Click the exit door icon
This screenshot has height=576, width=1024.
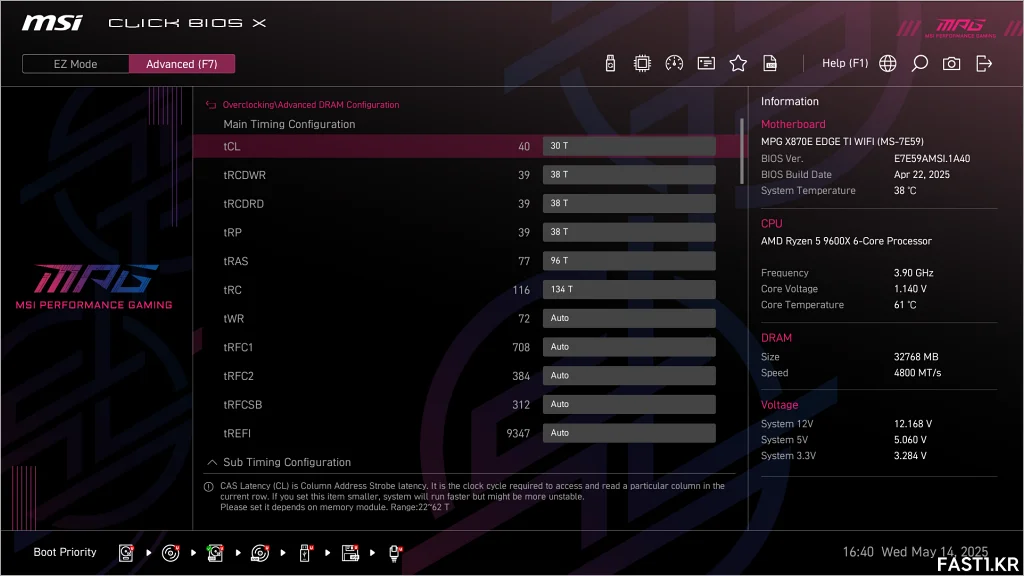[x=984, y=63]
